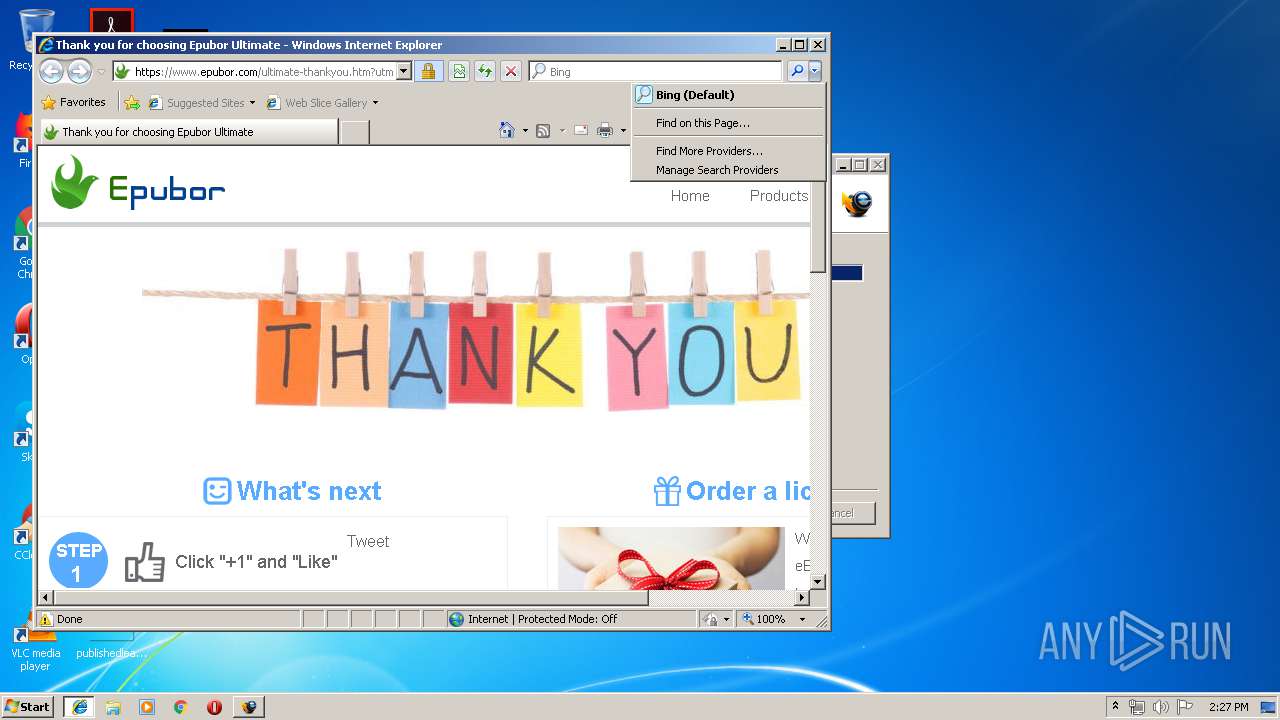Click Internet Explorer taskbar icon
Image resolution: width=1280 pixels, height=720 pixels.
click(x=79, y=707)
